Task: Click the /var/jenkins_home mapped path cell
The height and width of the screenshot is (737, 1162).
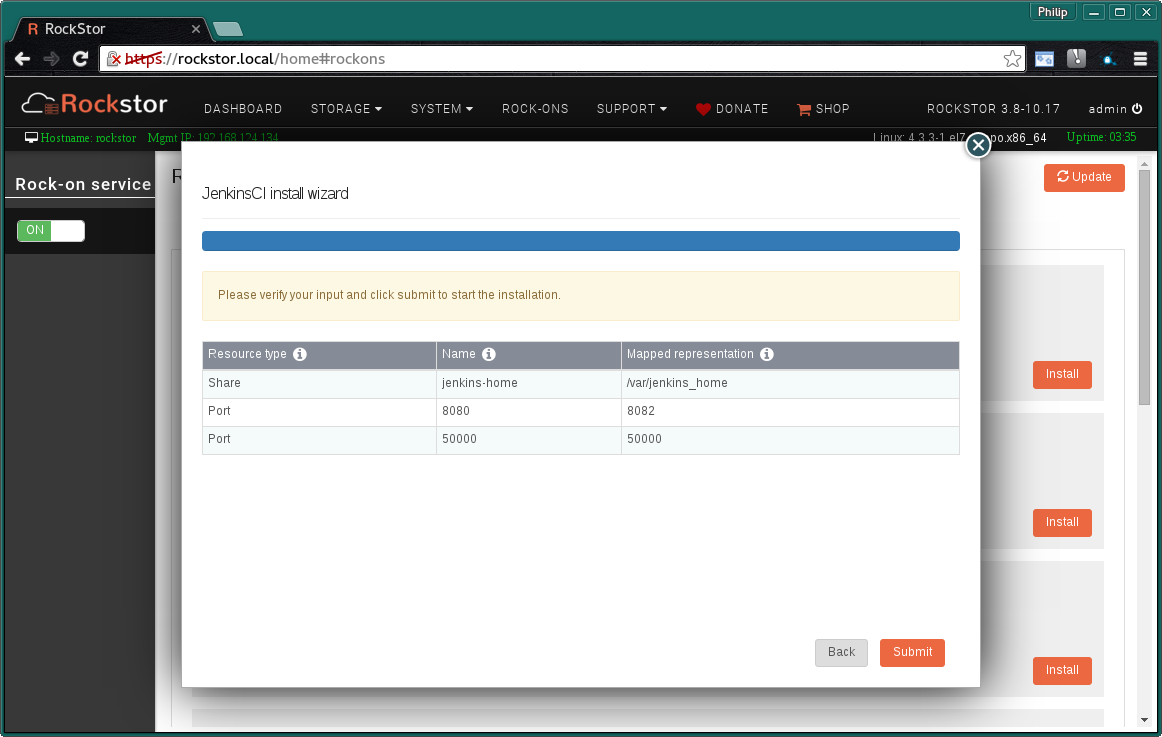Action: pyautogui.click(x=790, y=384)
